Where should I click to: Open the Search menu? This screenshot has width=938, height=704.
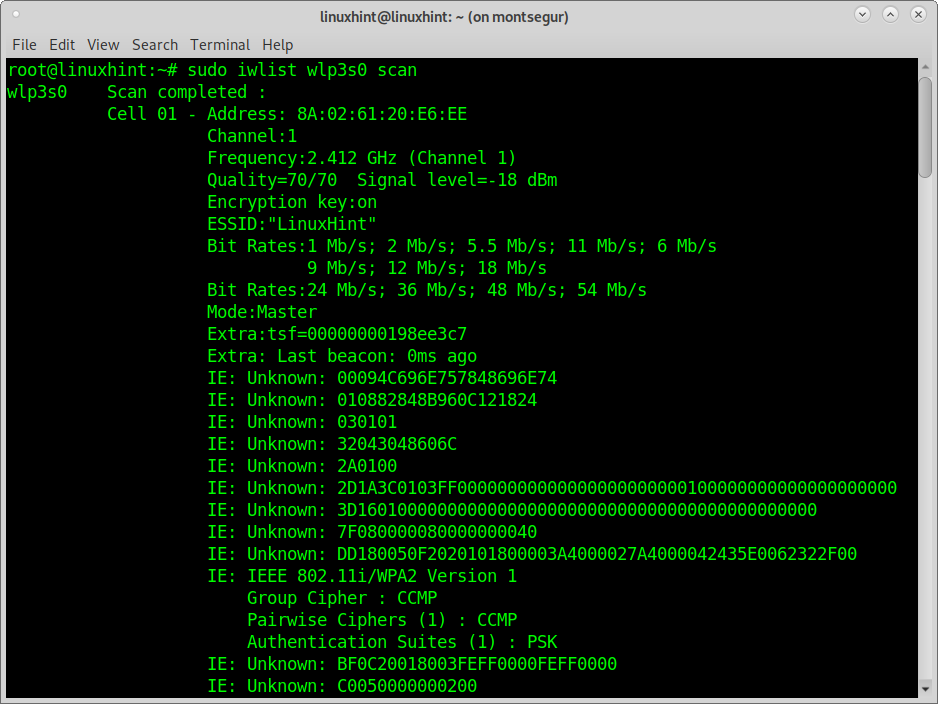click(x=155, y=45)
